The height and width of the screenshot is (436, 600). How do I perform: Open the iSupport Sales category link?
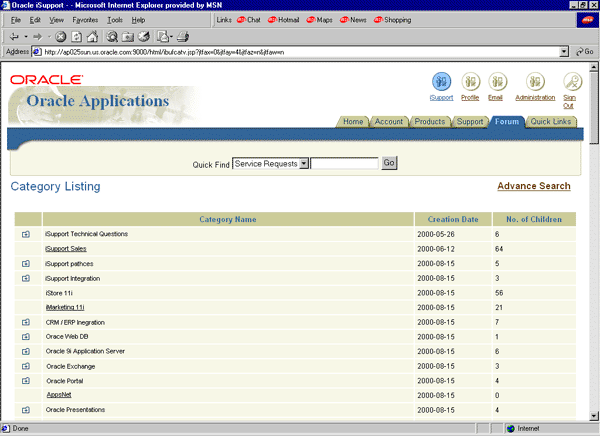coord(66,248)
